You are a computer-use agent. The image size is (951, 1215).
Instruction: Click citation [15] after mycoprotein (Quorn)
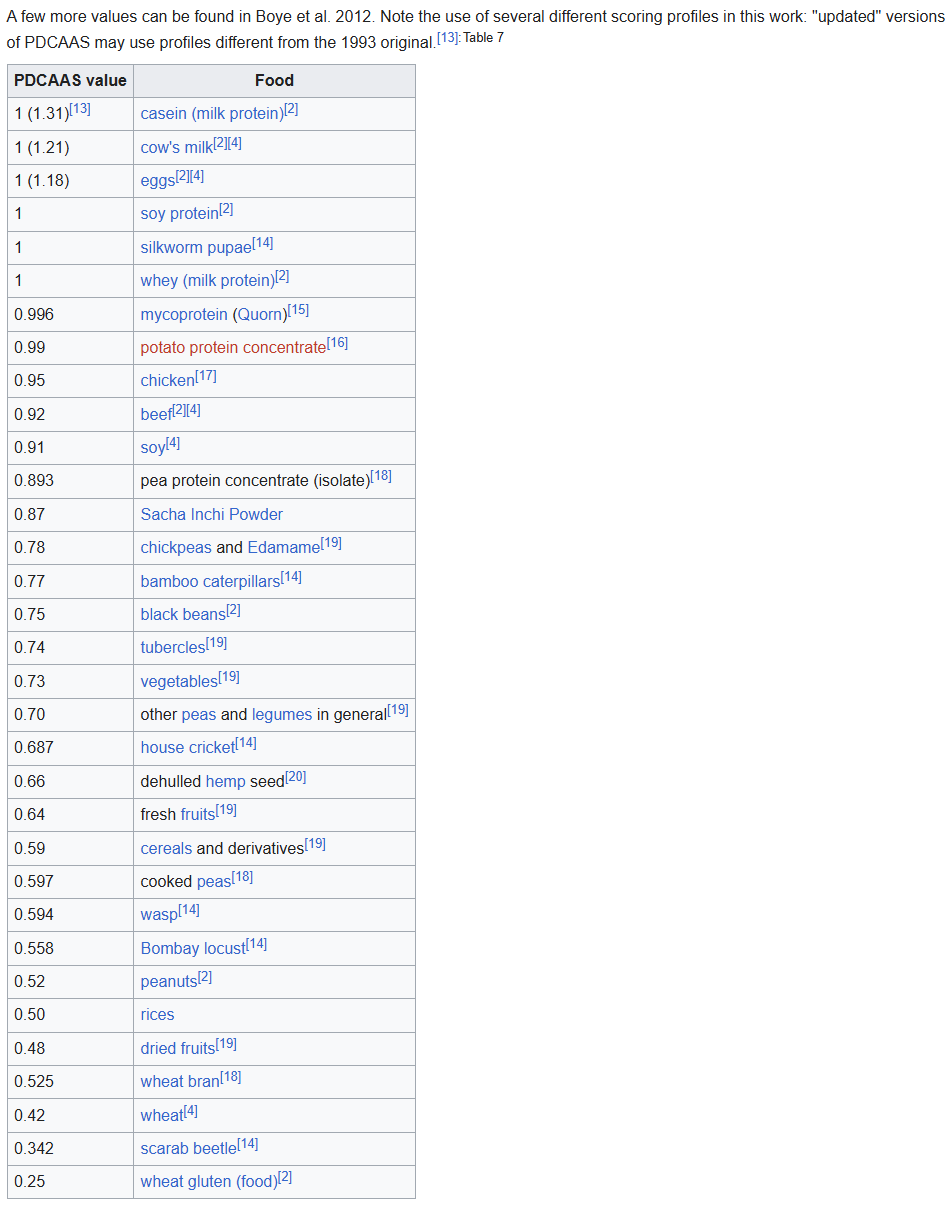[x=298, y=310]
